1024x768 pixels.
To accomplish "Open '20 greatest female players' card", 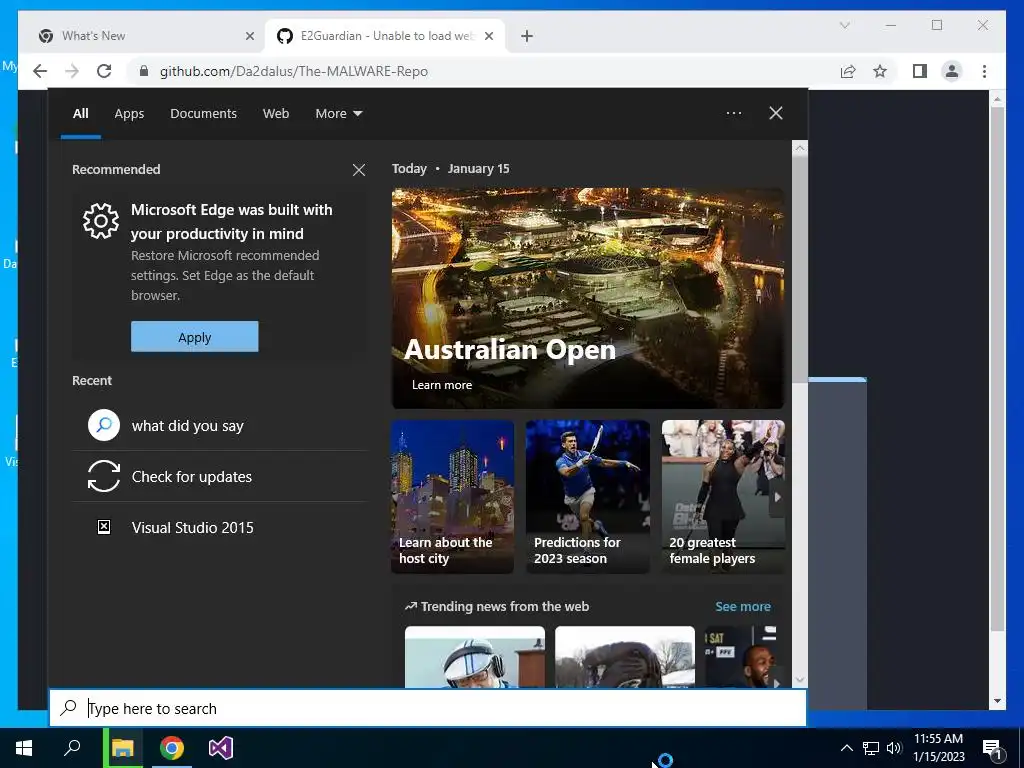I will pos(723,497).
